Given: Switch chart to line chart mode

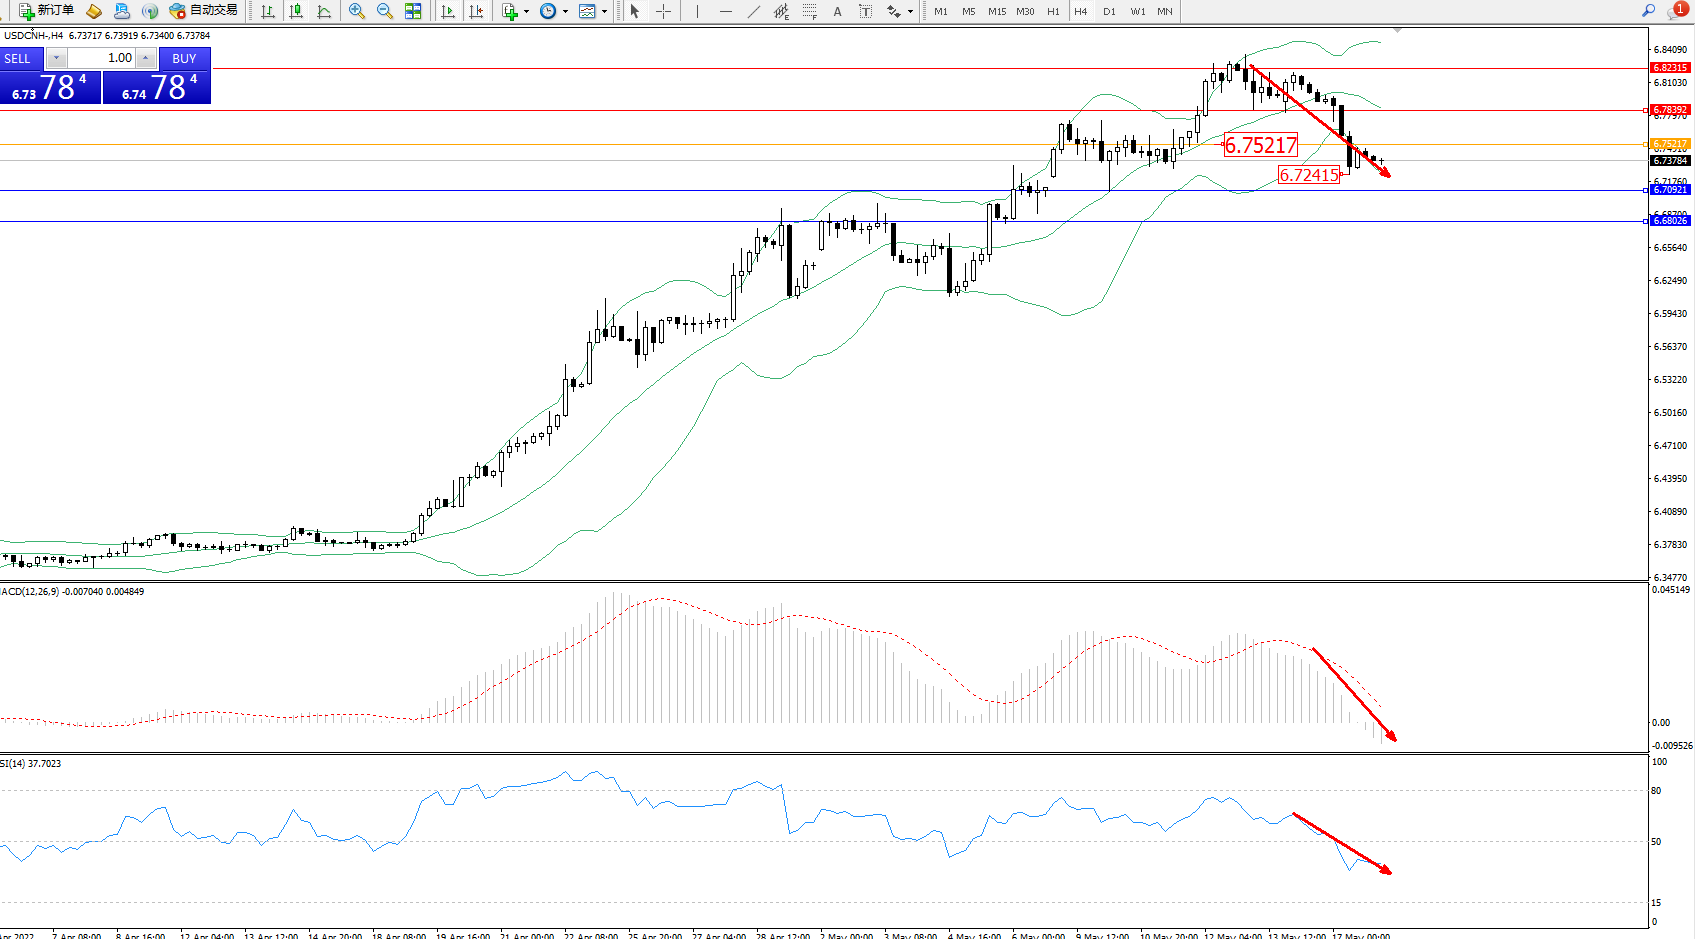Looking at the screenshot, I should click(x=324, y=11).
